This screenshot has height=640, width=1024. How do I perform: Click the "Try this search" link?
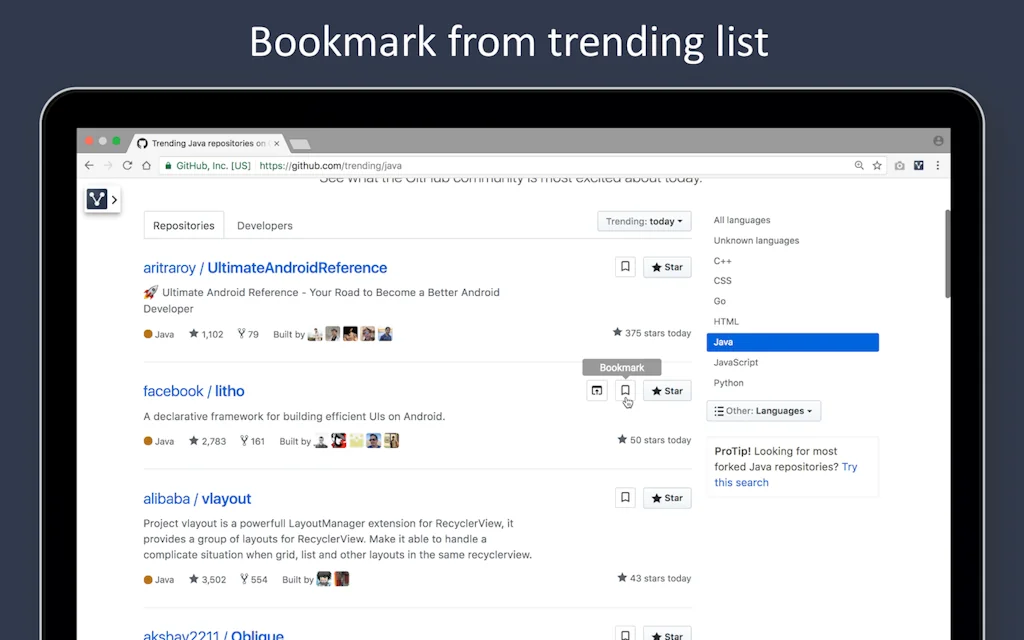(741, 482)
